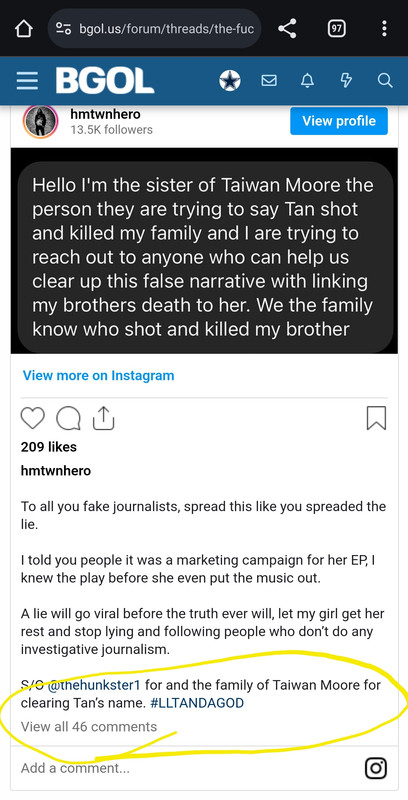Open the site info icon in address bar
408x800 pixels.
pos(64,29)
